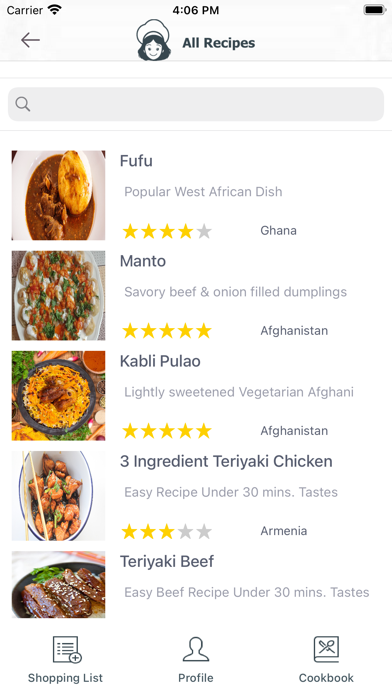The height and width of the screenshot is (696, 392).
Task: Tap the chef avatar logo
Action: tap(154, 40)
